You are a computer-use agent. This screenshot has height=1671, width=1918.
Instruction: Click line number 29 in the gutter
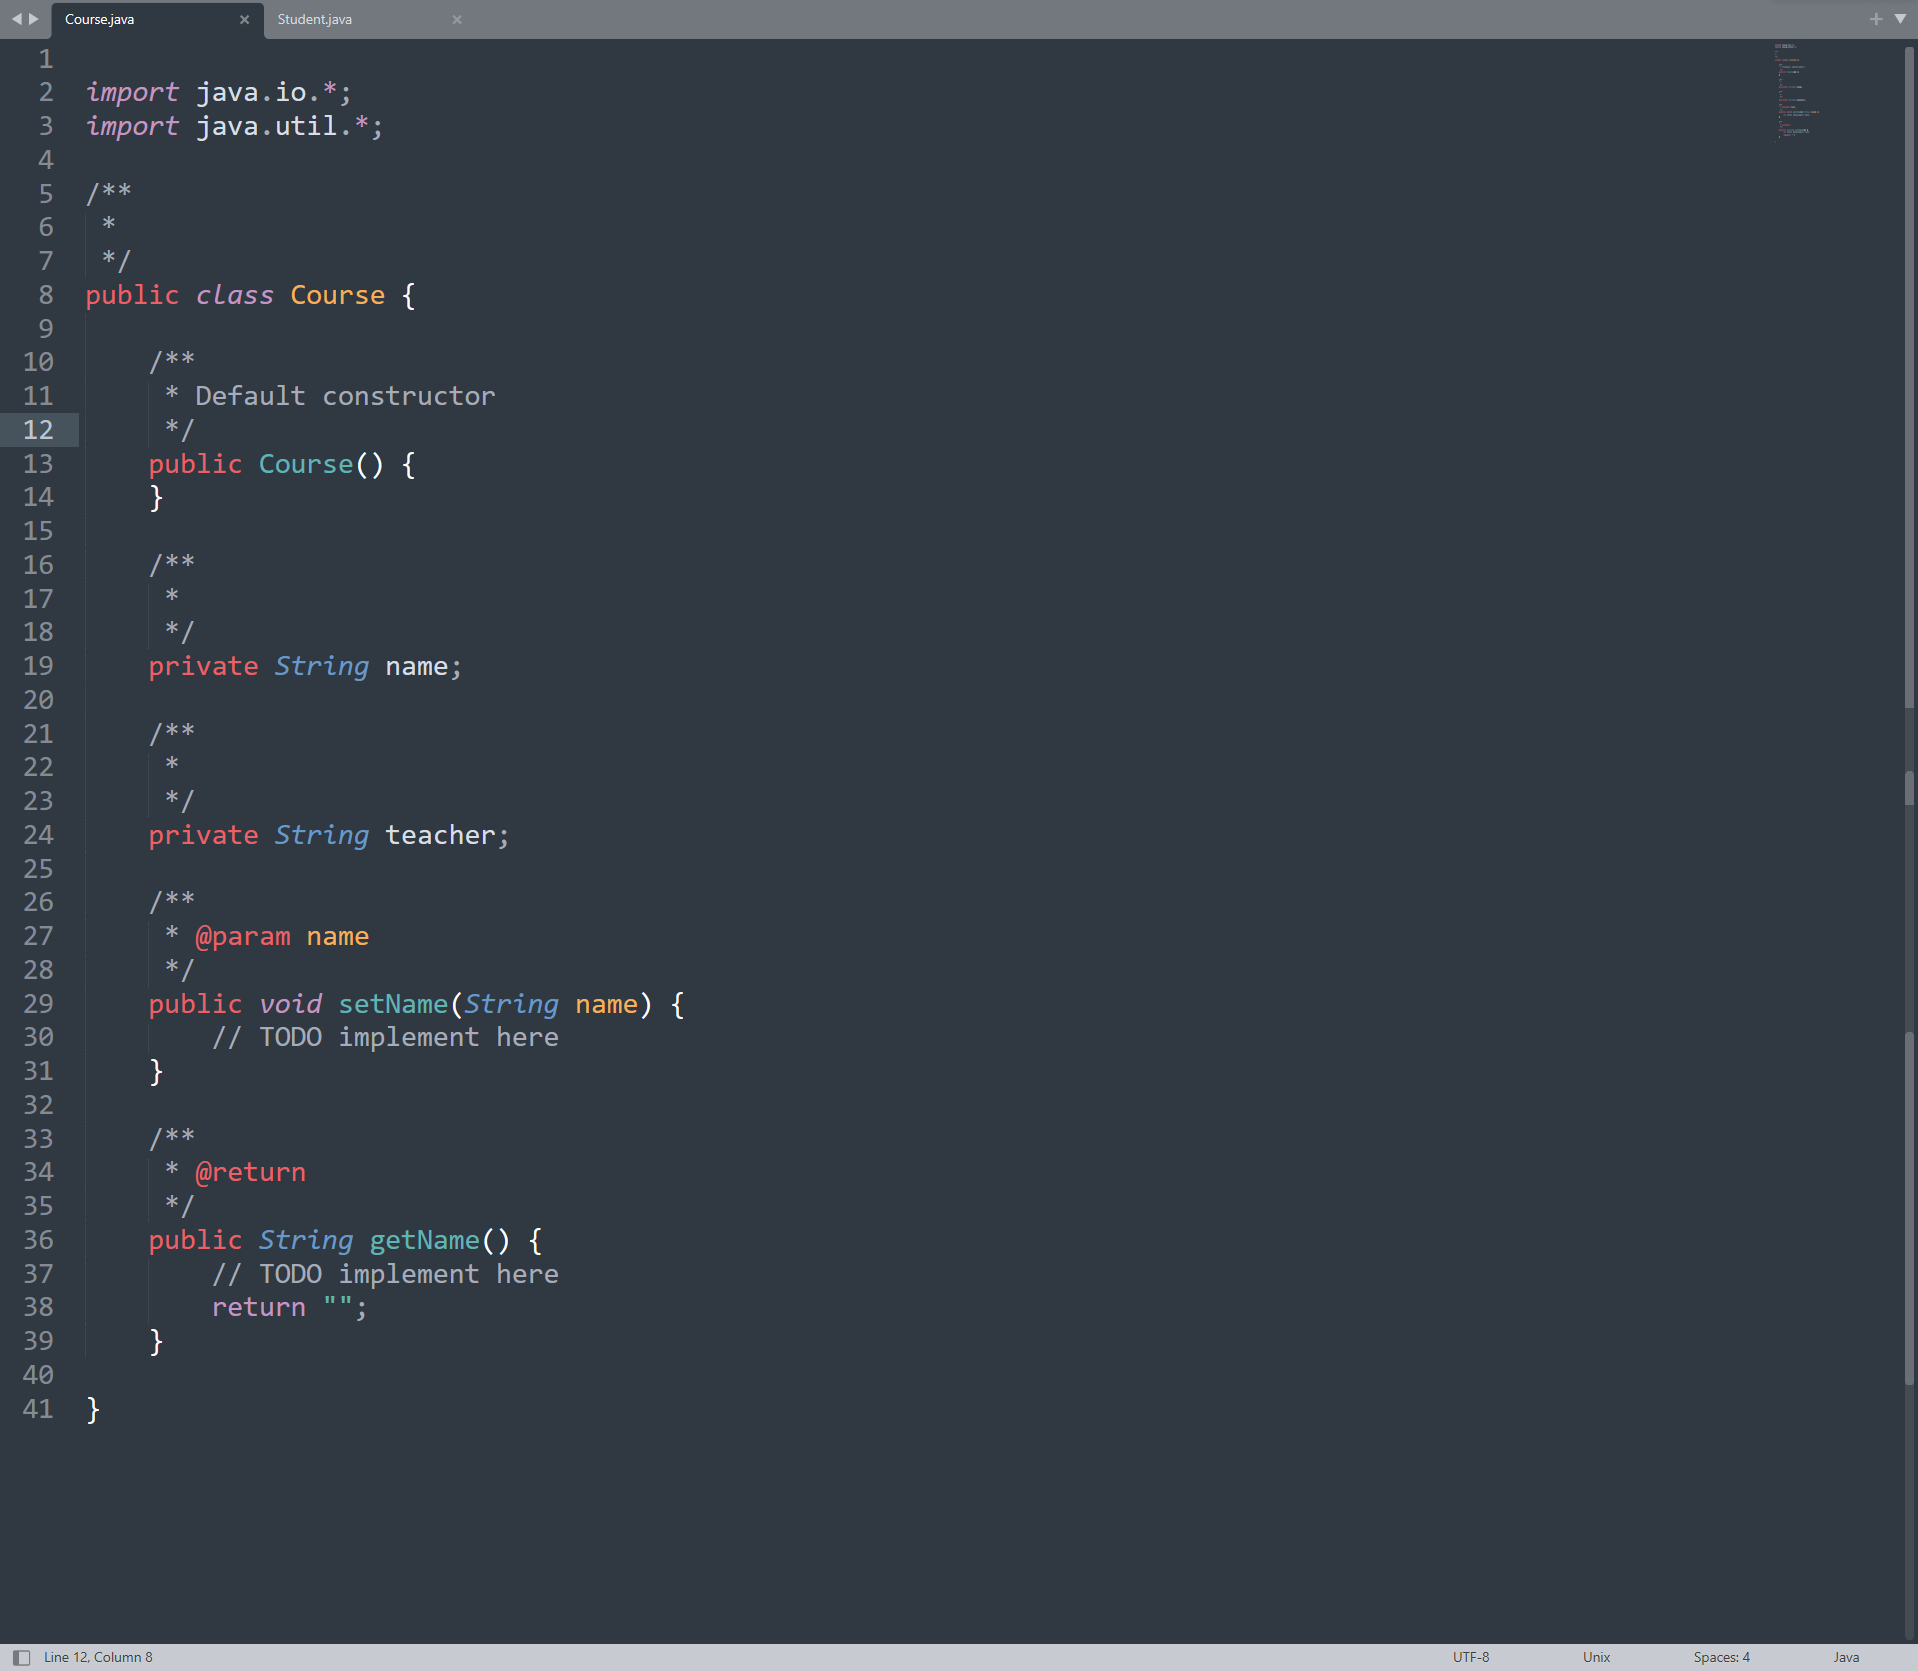coord(38,1004)
